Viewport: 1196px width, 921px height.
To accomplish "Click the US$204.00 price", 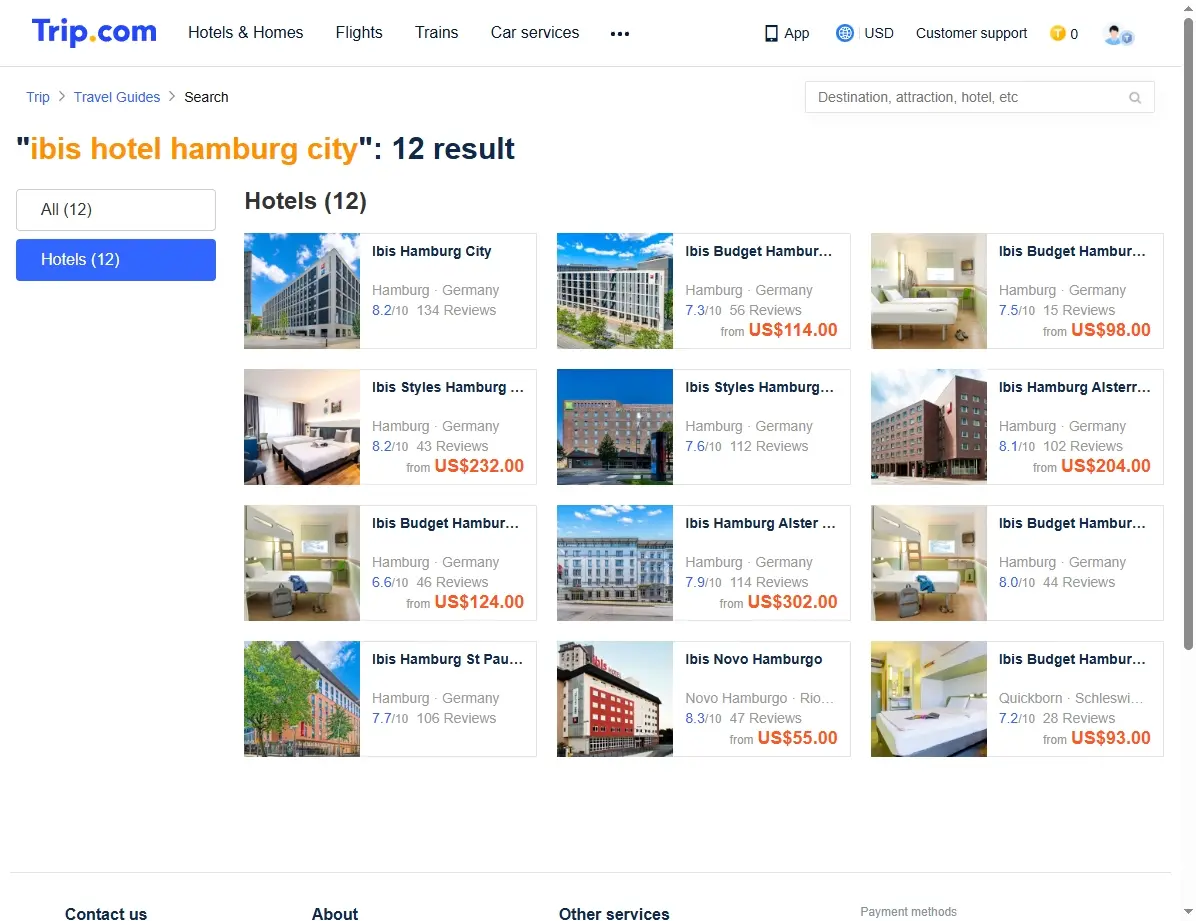I will [1106, 466].
